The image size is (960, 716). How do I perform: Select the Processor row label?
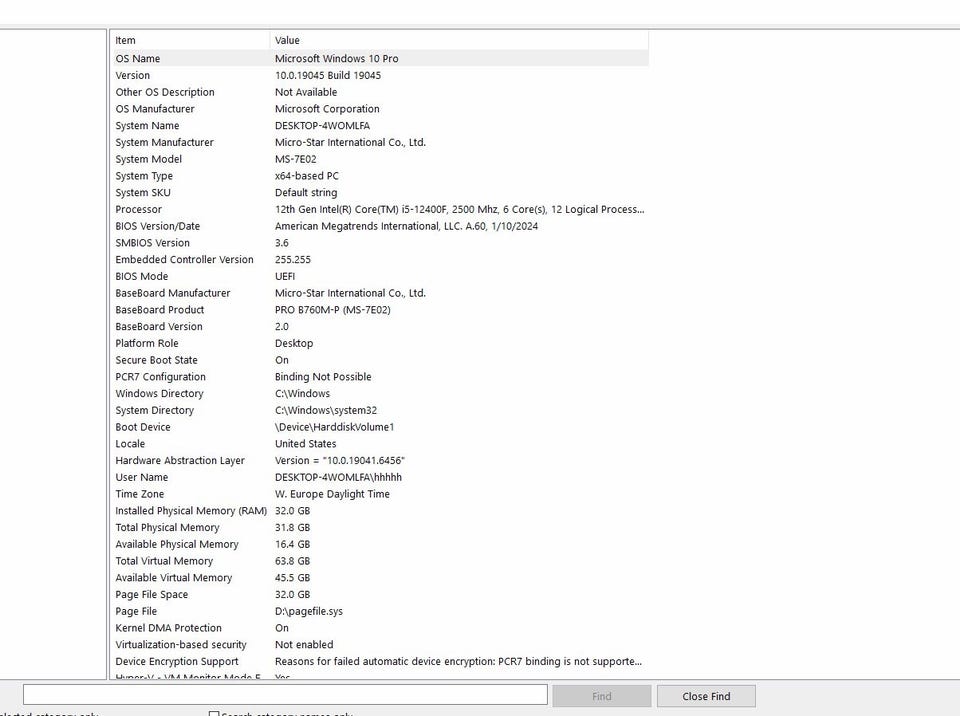138,209
